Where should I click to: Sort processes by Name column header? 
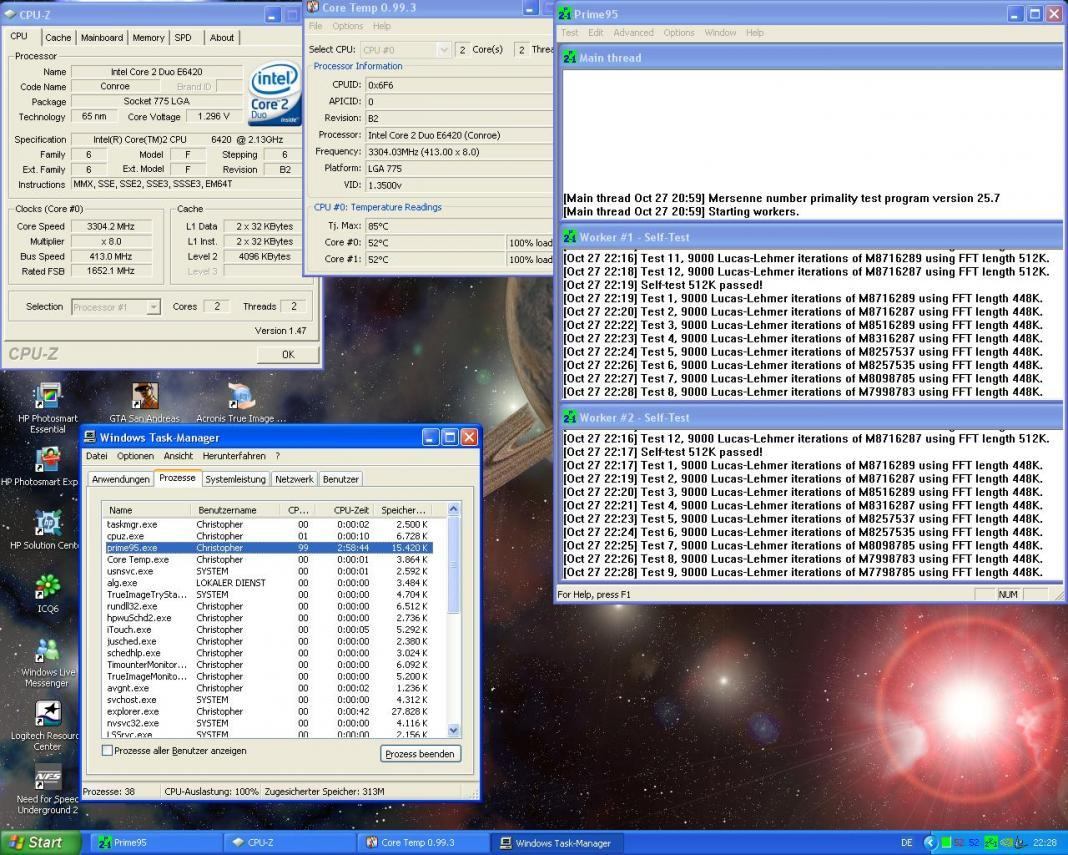146,510
